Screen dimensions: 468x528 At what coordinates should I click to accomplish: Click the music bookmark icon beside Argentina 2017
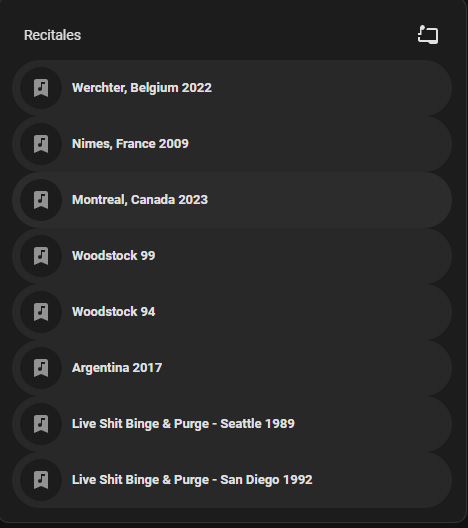coord(41,368)
